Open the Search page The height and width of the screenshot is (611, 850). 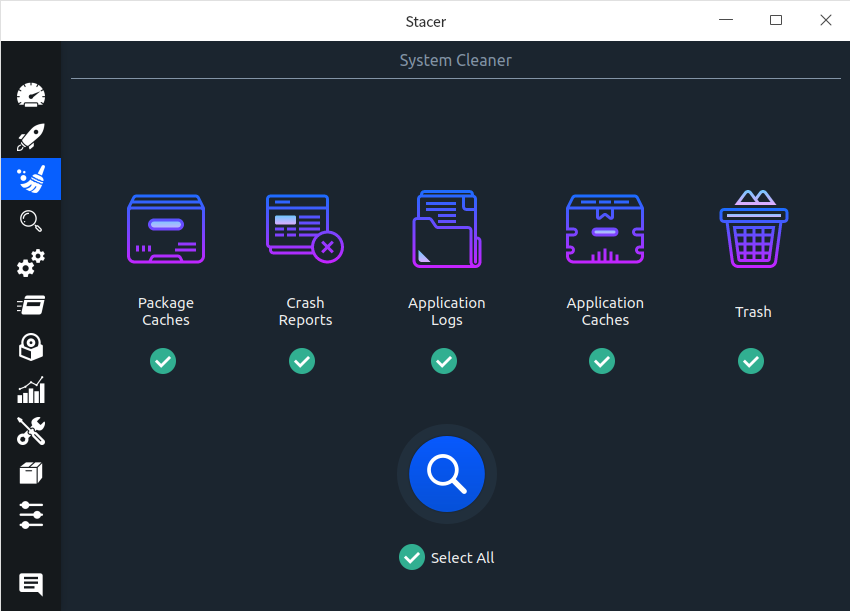(x=30, y=221)
